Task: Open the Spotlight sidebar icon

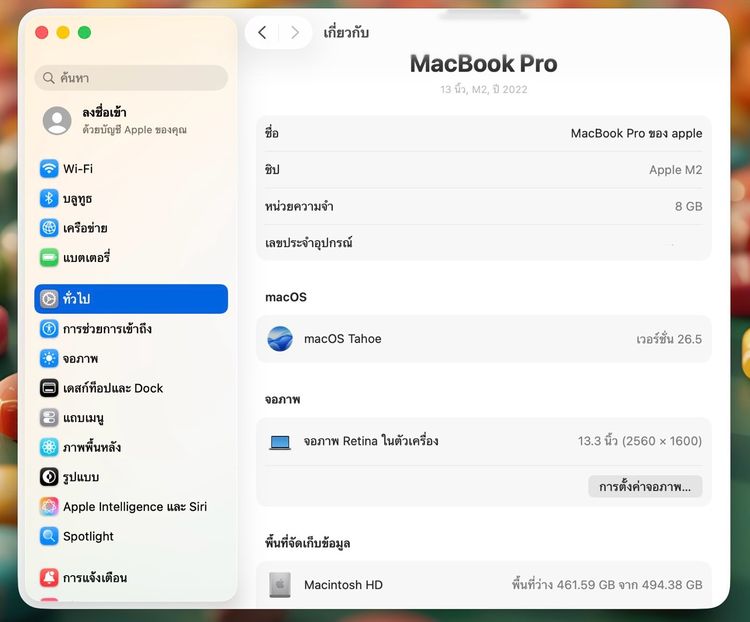Action: [x=49, y=536]
